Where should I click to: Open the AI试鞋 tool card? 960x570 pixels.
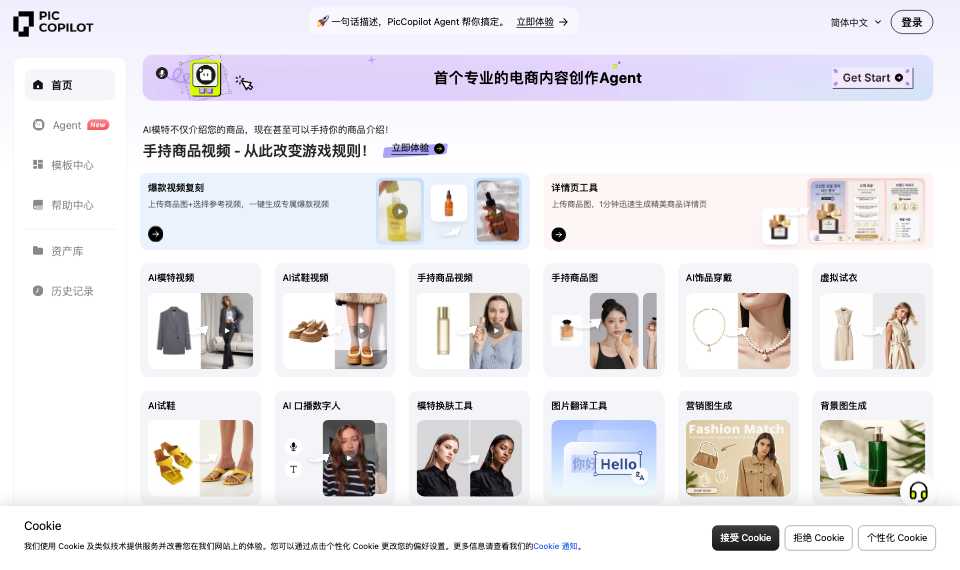(x=200, y=448)
